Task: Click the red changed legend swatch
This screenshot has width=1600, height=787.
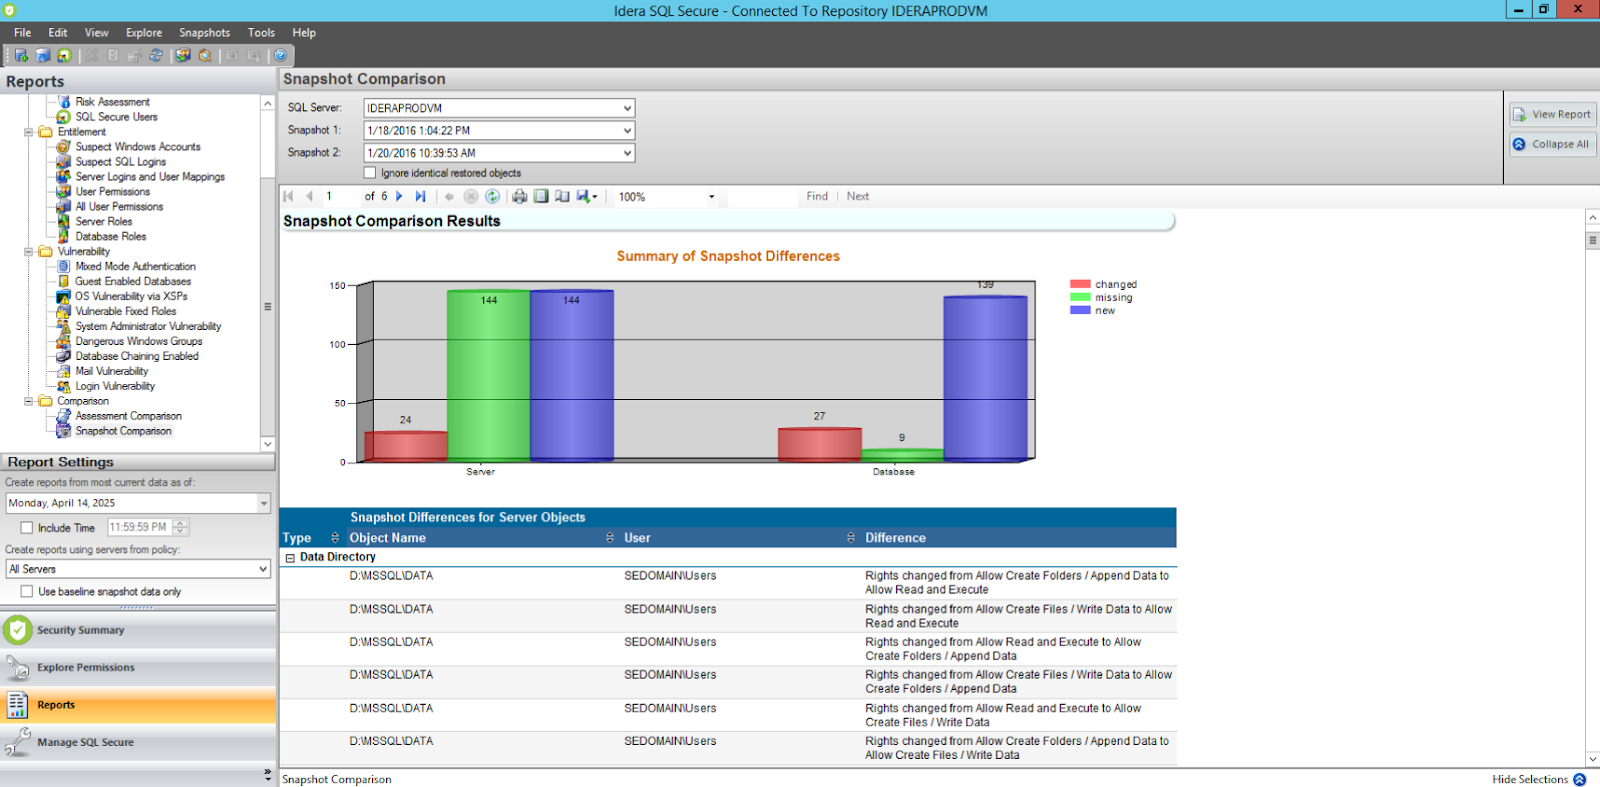Action: pos(1079,285)
